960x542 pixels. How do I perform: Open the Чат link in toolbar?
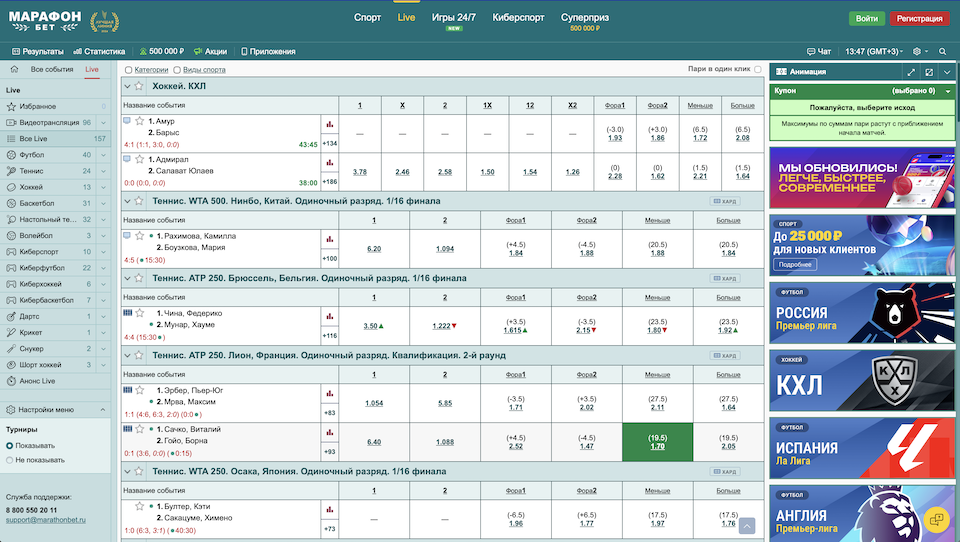click(819, 51)
